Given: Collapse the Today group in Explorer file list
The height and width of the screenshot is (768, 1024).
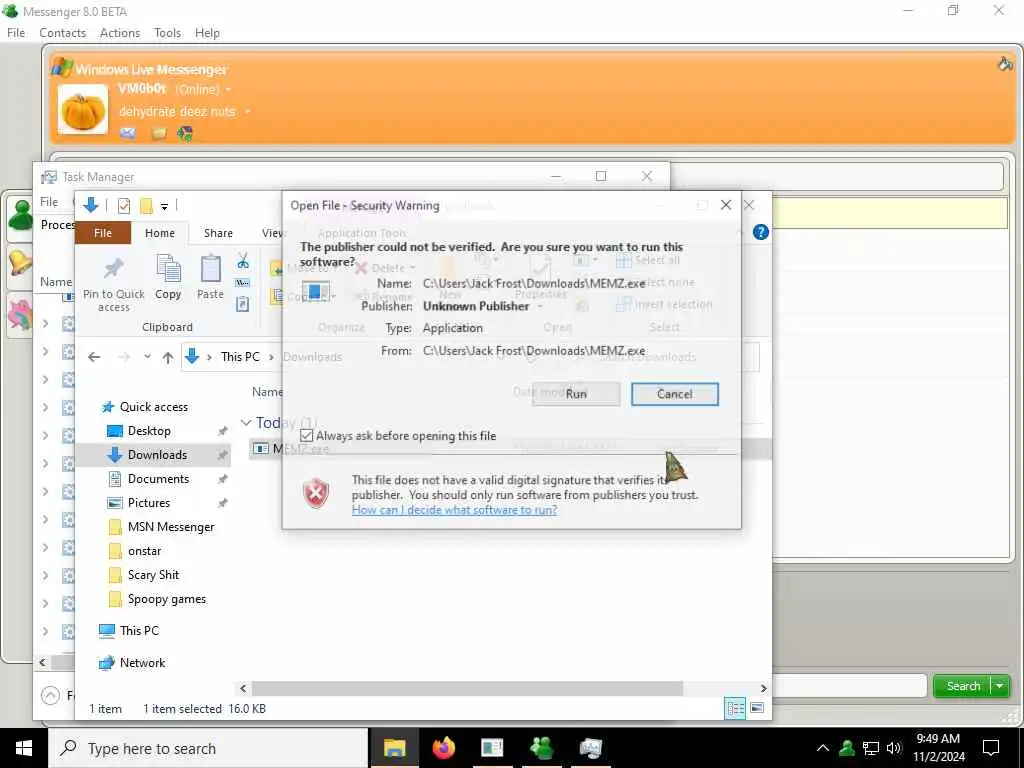Looking at the screenshot, I should tap(246, 423).
